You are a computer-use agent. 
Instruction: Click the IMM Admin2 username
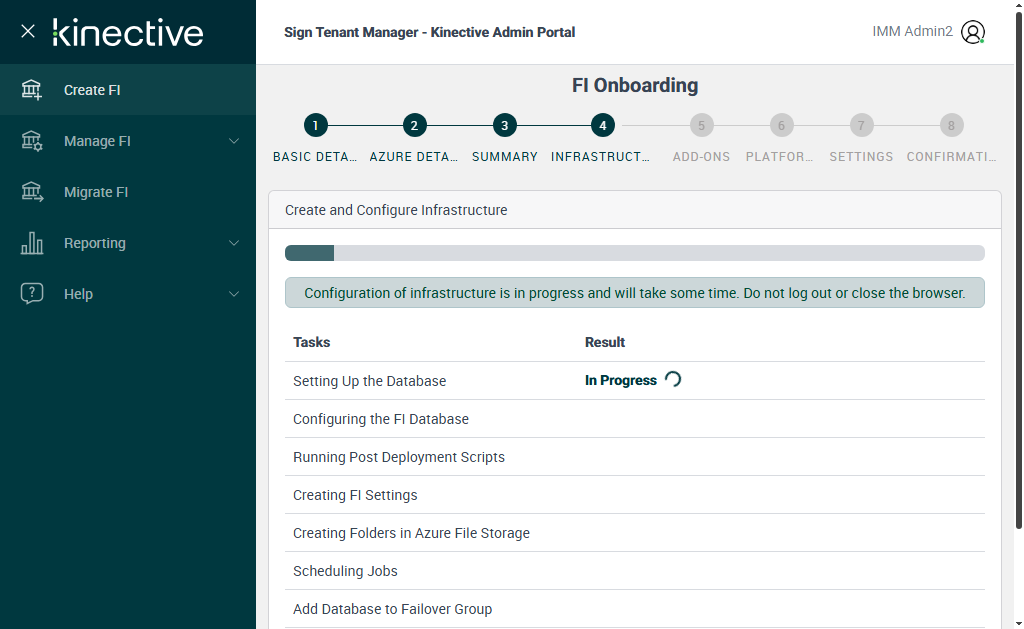912,31
